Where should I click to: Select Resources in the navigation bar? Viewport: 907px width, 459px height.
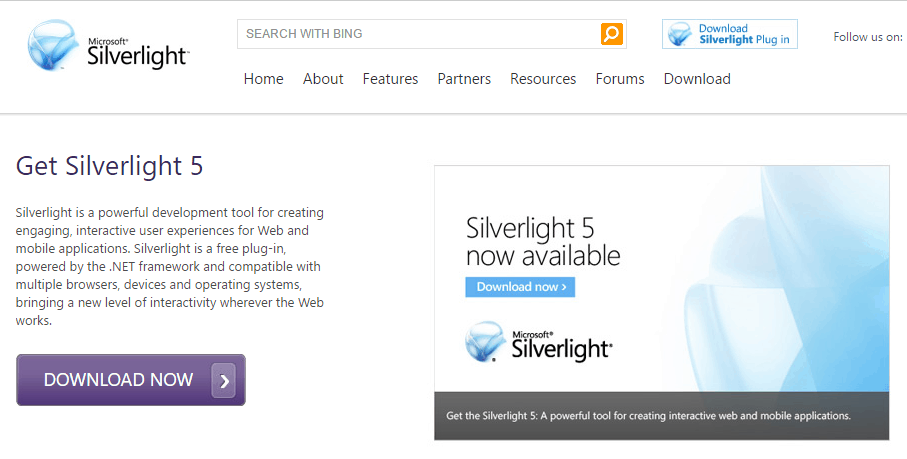(543, 79)
